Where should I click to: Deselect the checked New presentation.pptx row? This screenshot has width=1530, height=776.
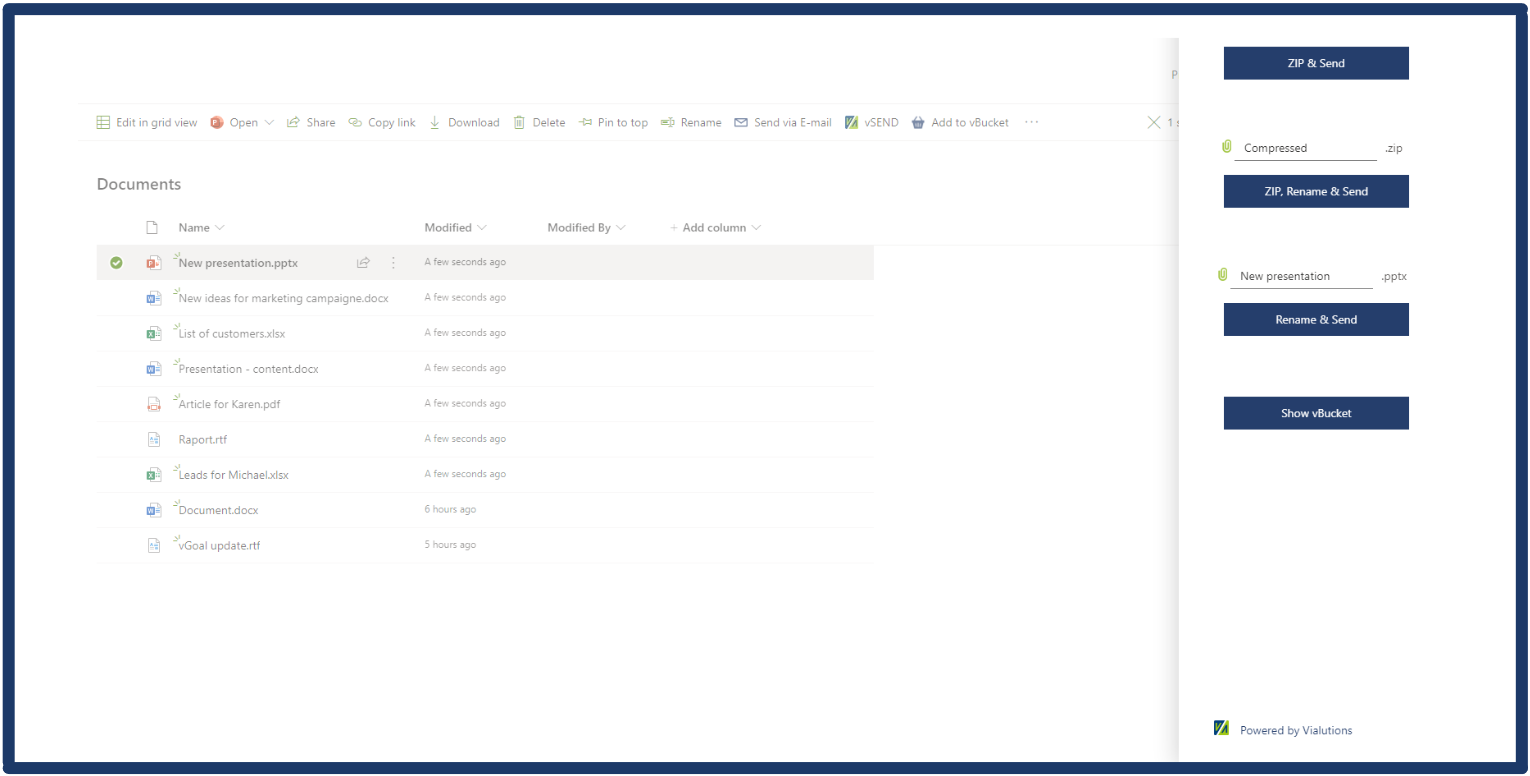click(x=116, y=263)
